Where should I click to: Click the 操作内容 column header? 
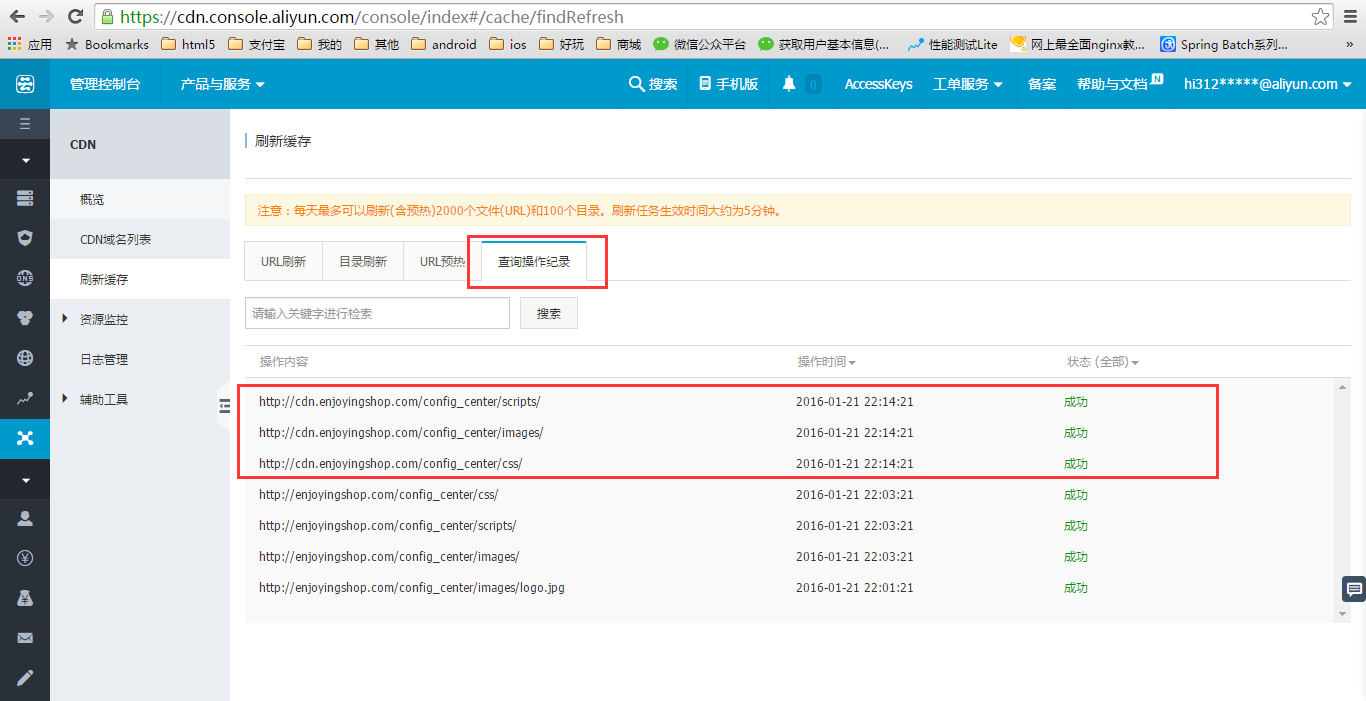tap(284, 362)
